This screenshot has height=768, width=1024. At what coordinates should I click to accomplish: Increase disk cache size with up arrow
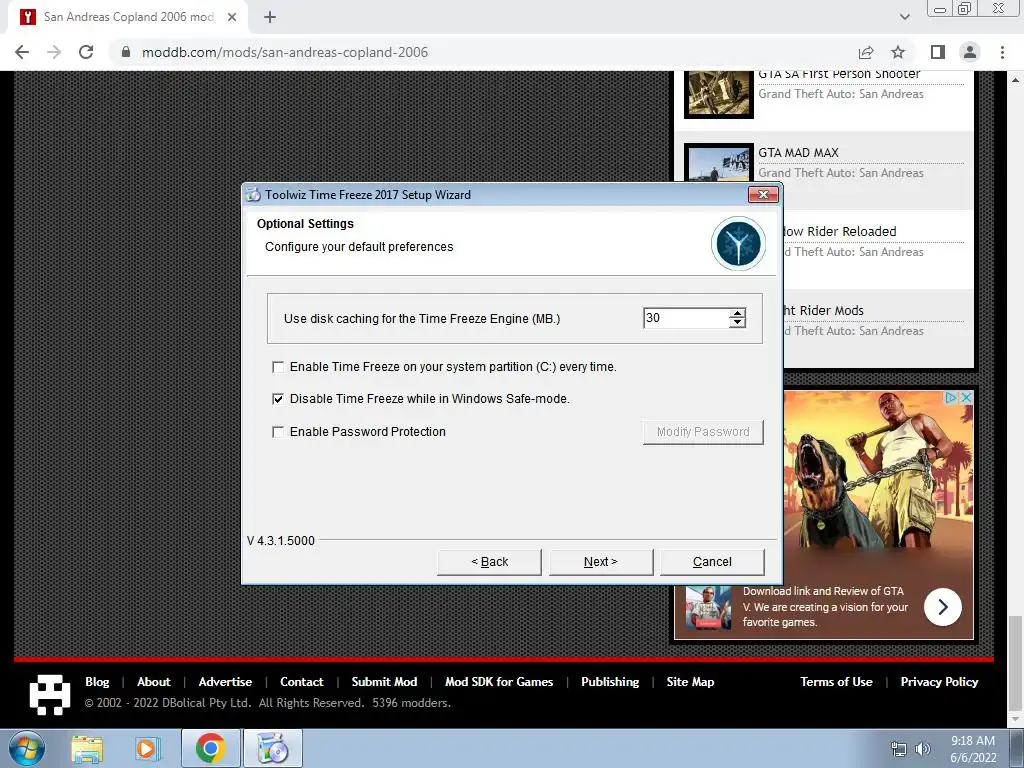(737, 313)
